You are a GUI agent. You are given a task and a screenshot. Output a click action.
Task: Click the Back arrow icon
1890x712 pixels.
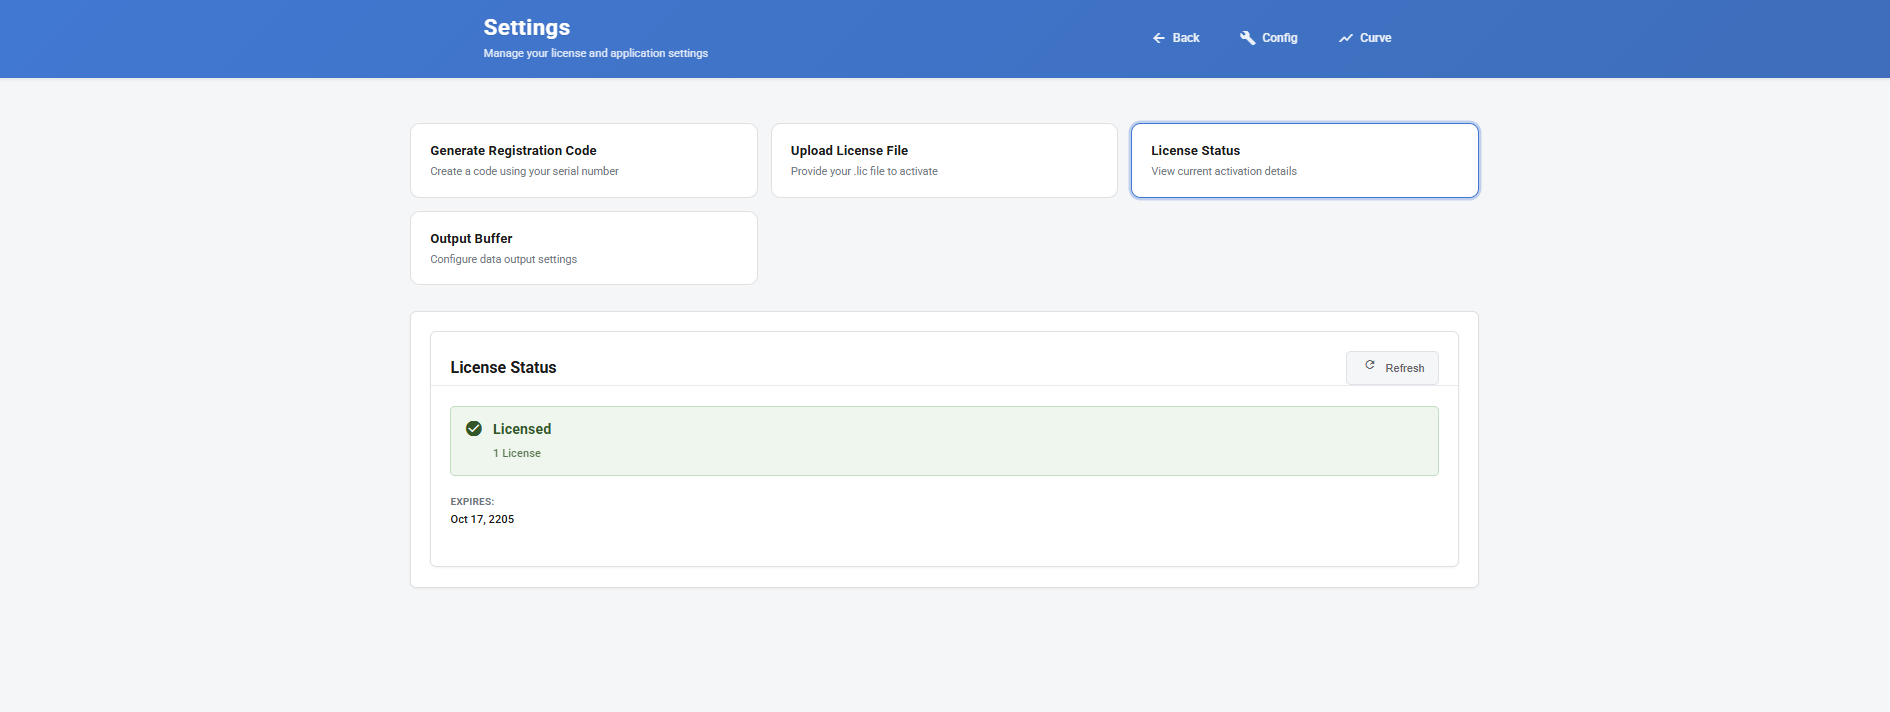point(1158,38)
